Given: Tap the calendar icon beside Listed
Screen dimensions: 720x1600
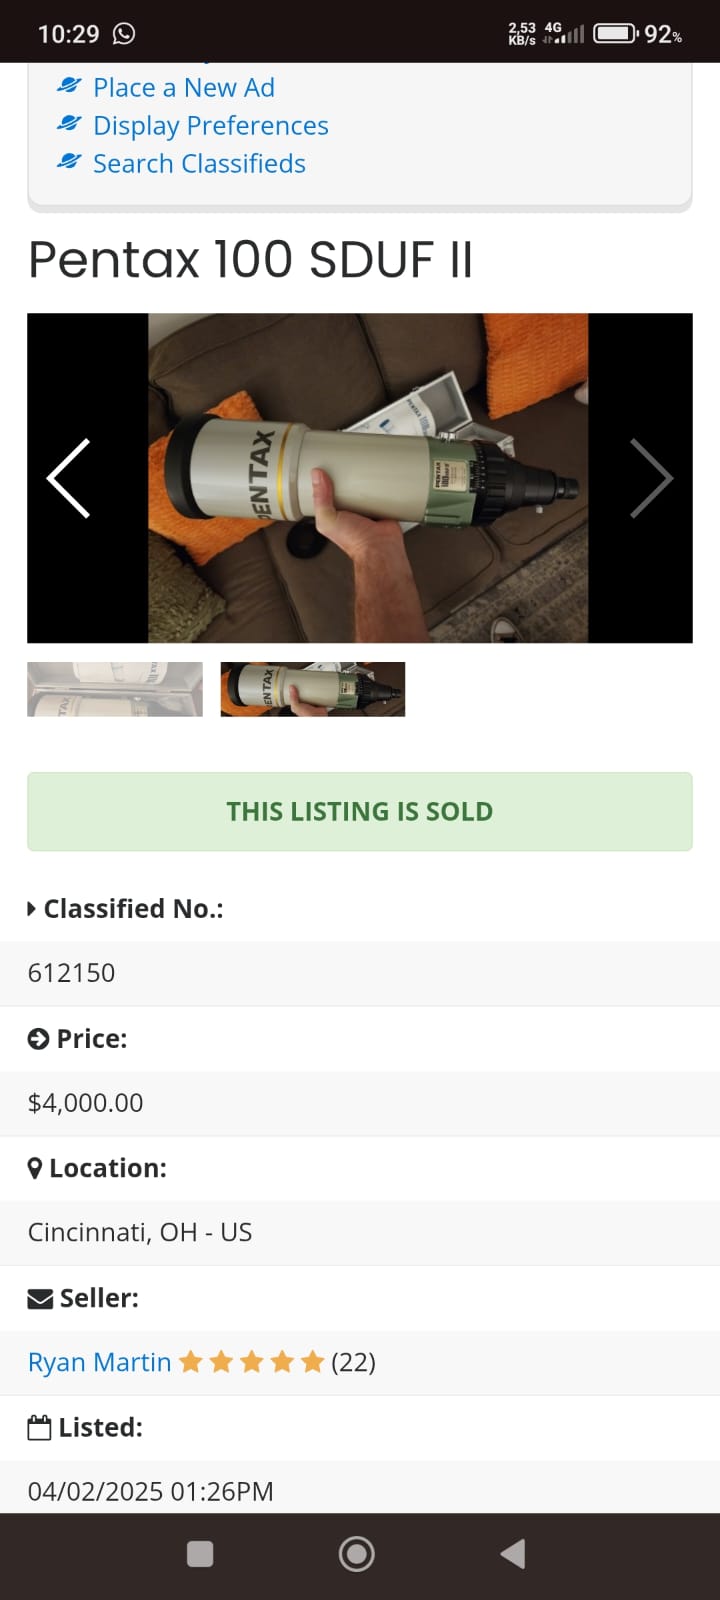Looking at the screenshot, I should 39,1427.
